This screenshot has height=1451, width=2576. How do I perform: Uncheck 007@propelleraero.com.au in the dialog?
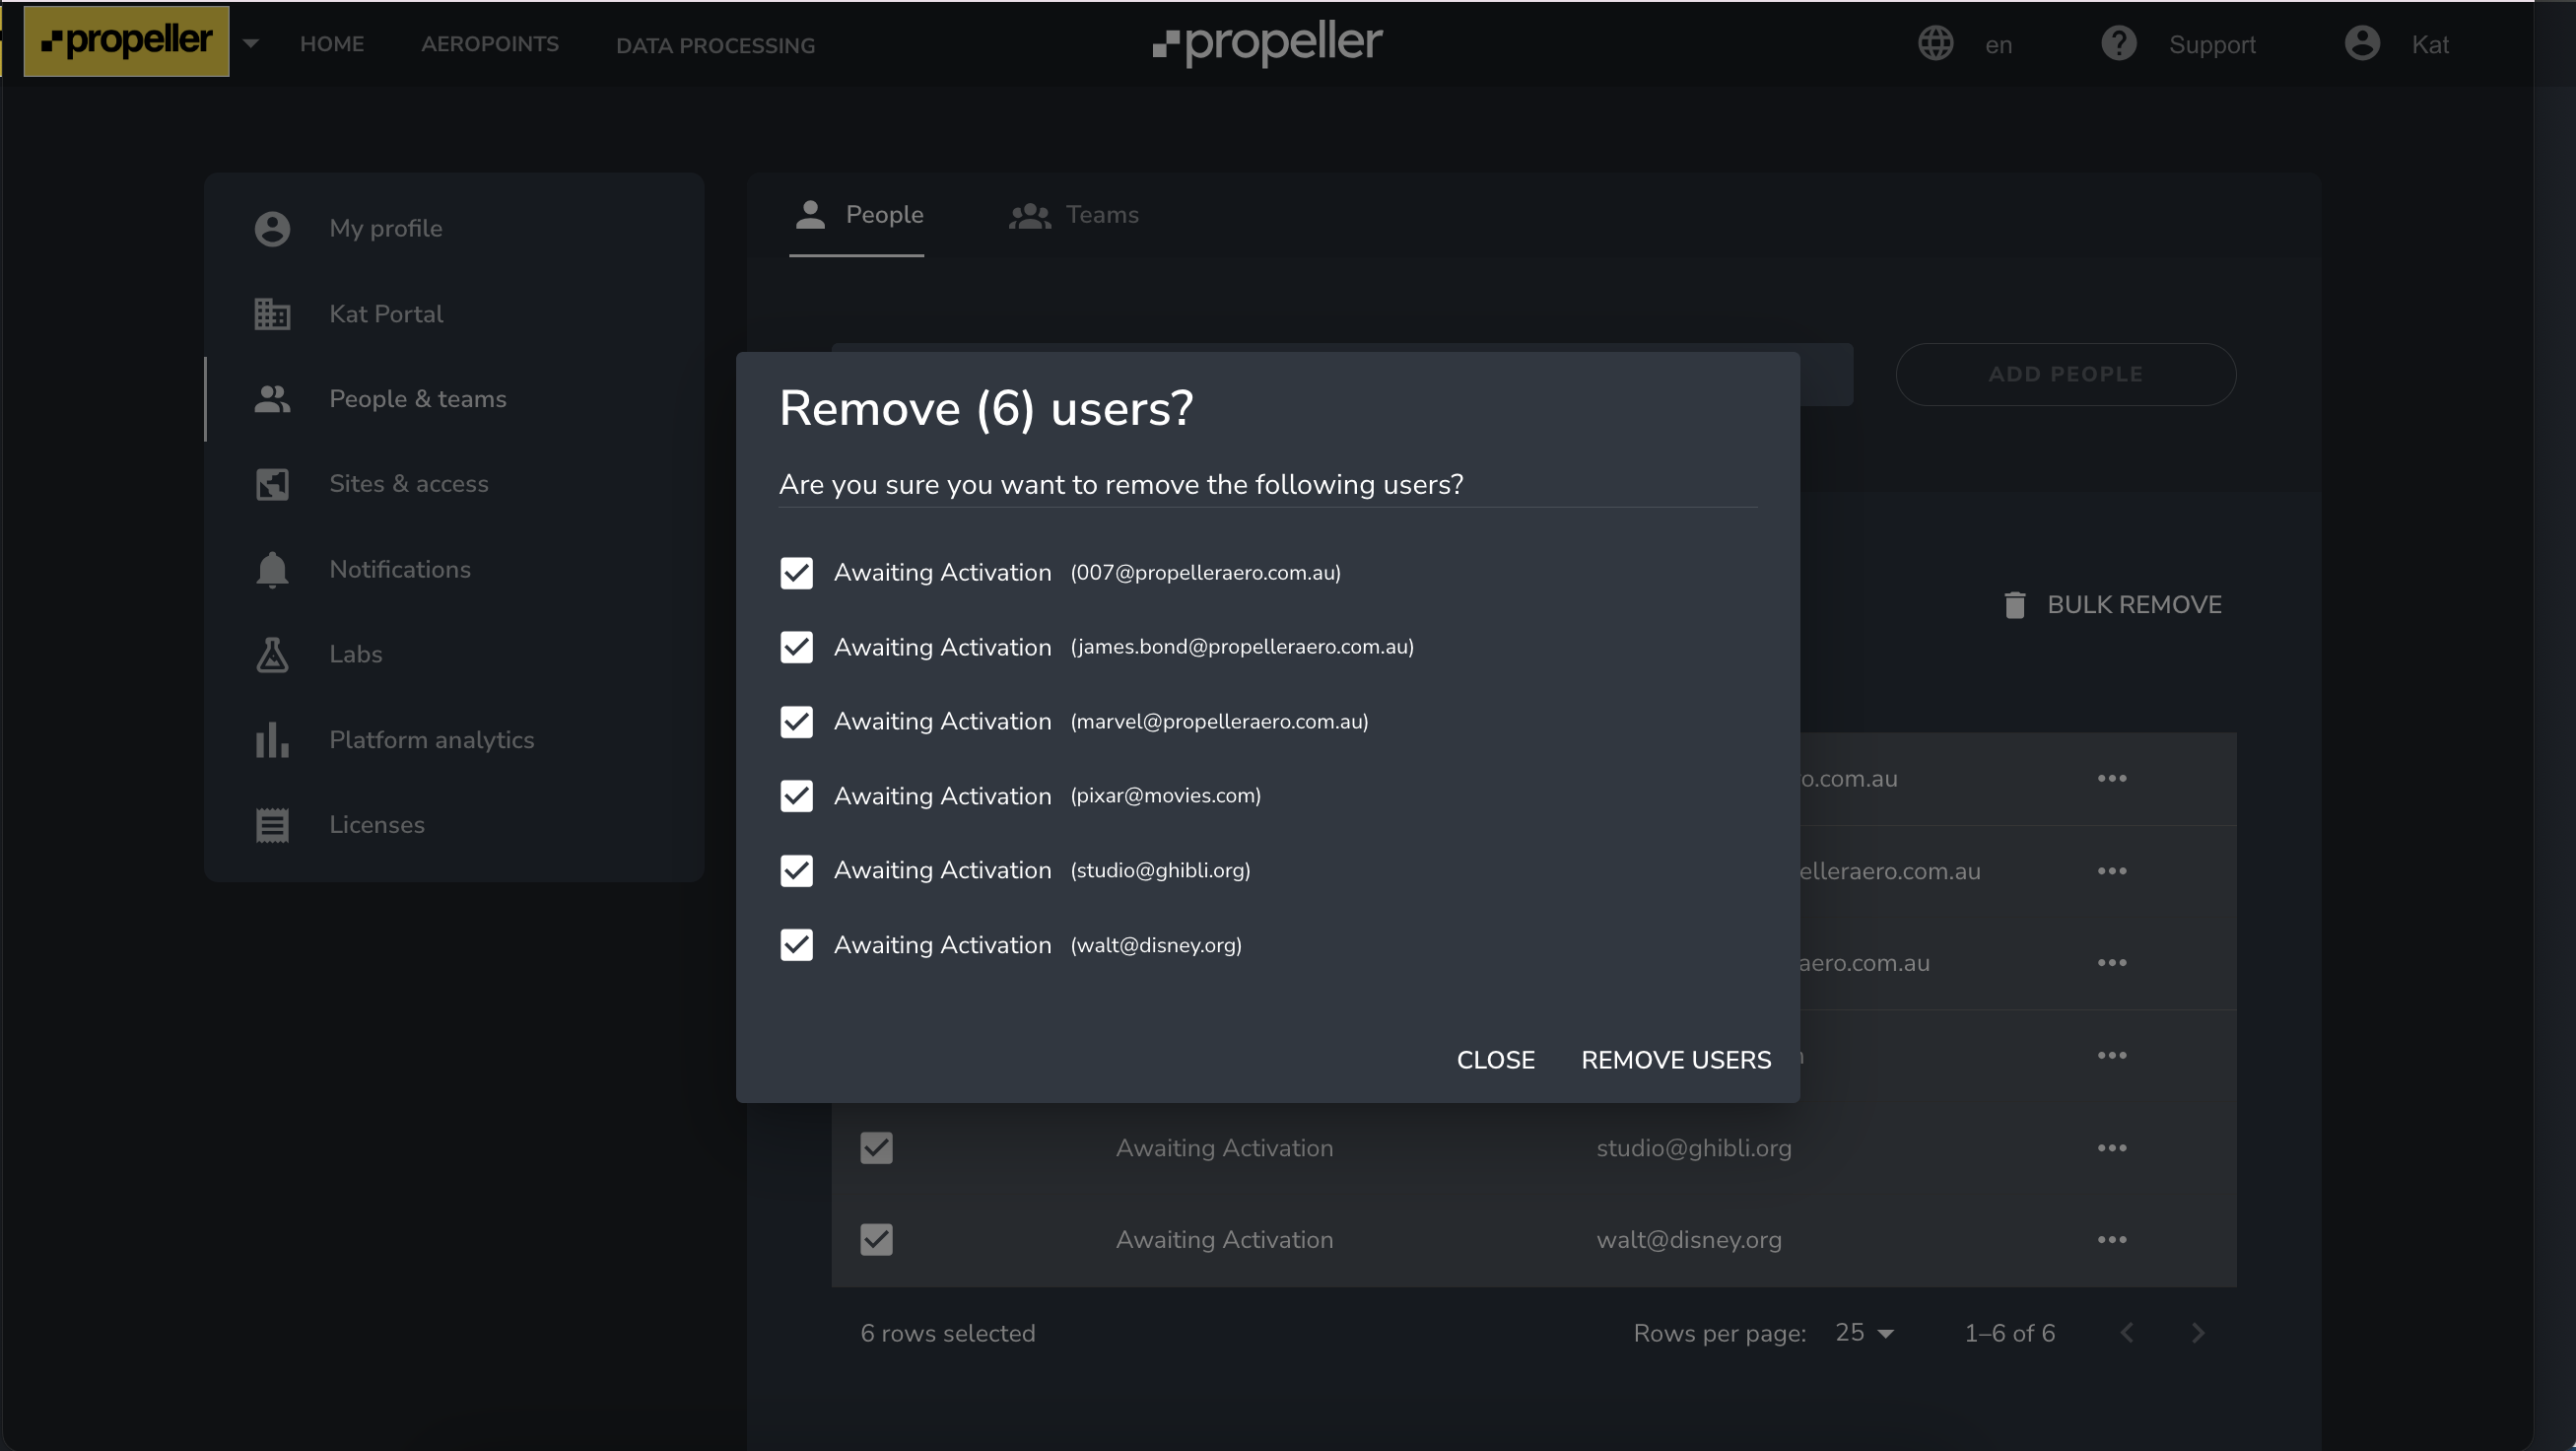click(x=796, y=573)
